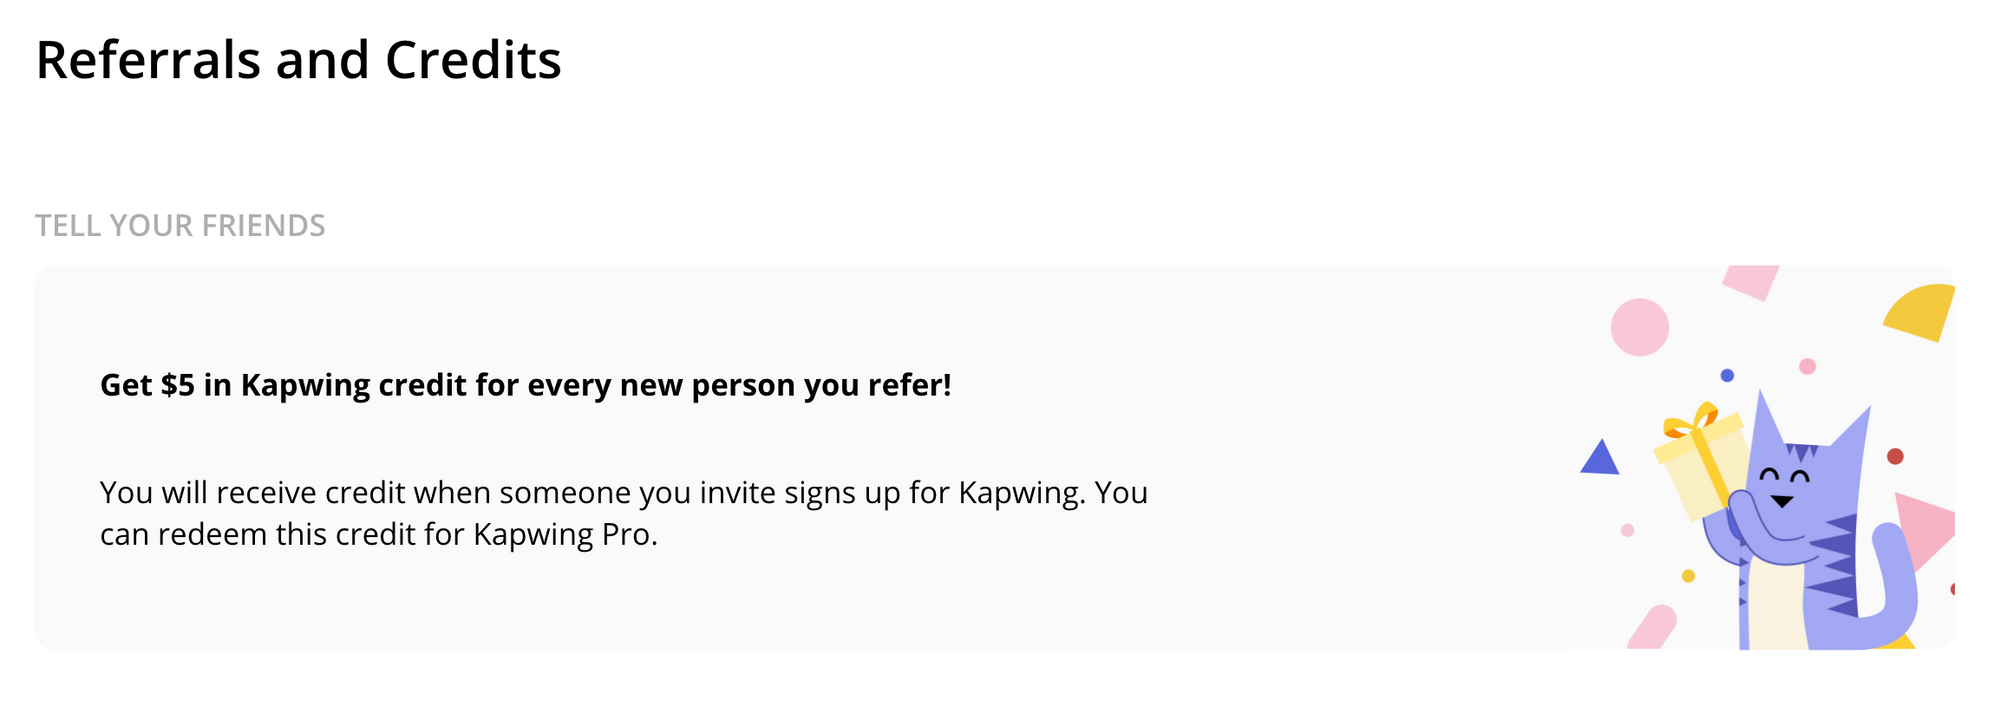Click the large pink circle
The width and height of the screenshot is (2000, 701).
tap(1640, 327)
